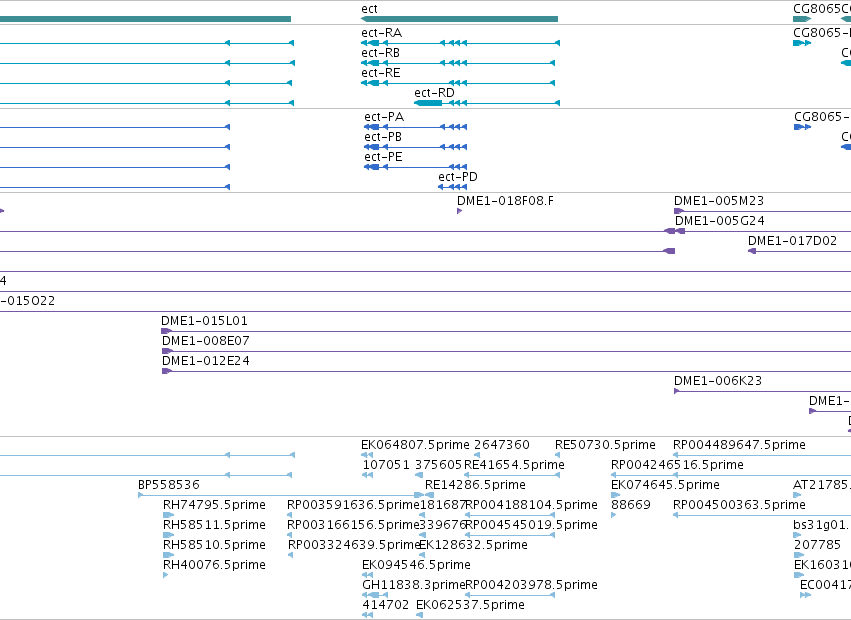Select EST RH58511.5prime
This screenshot has width=851, height=620.
(x=214, y=525)
